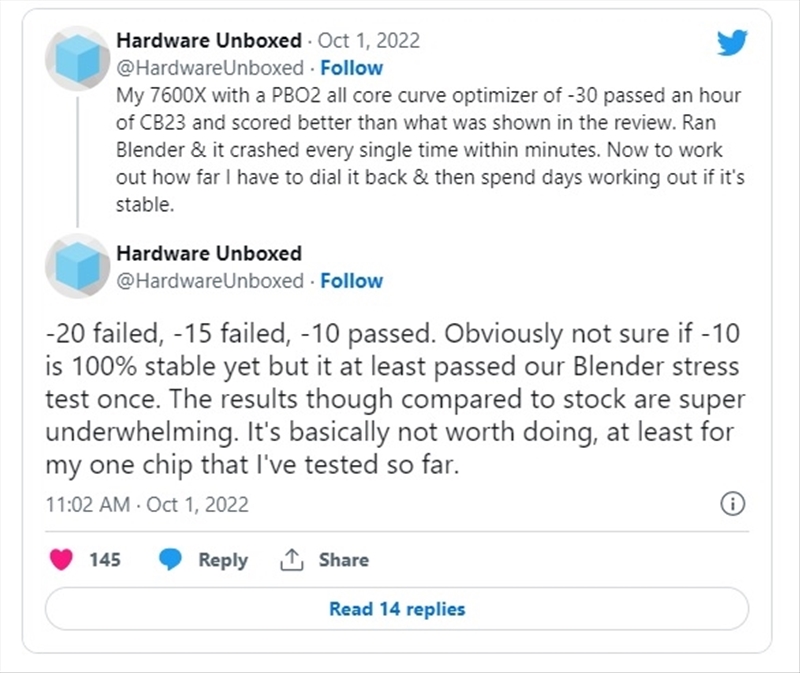The image size is (800, 673).
Task: Open Hardware Unboxed name in first tweet
Action: tap(208, 41)
